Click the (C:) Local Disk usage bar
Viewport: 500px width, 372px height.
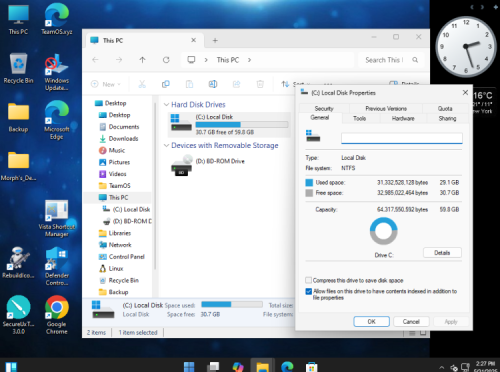coord(242,125)
